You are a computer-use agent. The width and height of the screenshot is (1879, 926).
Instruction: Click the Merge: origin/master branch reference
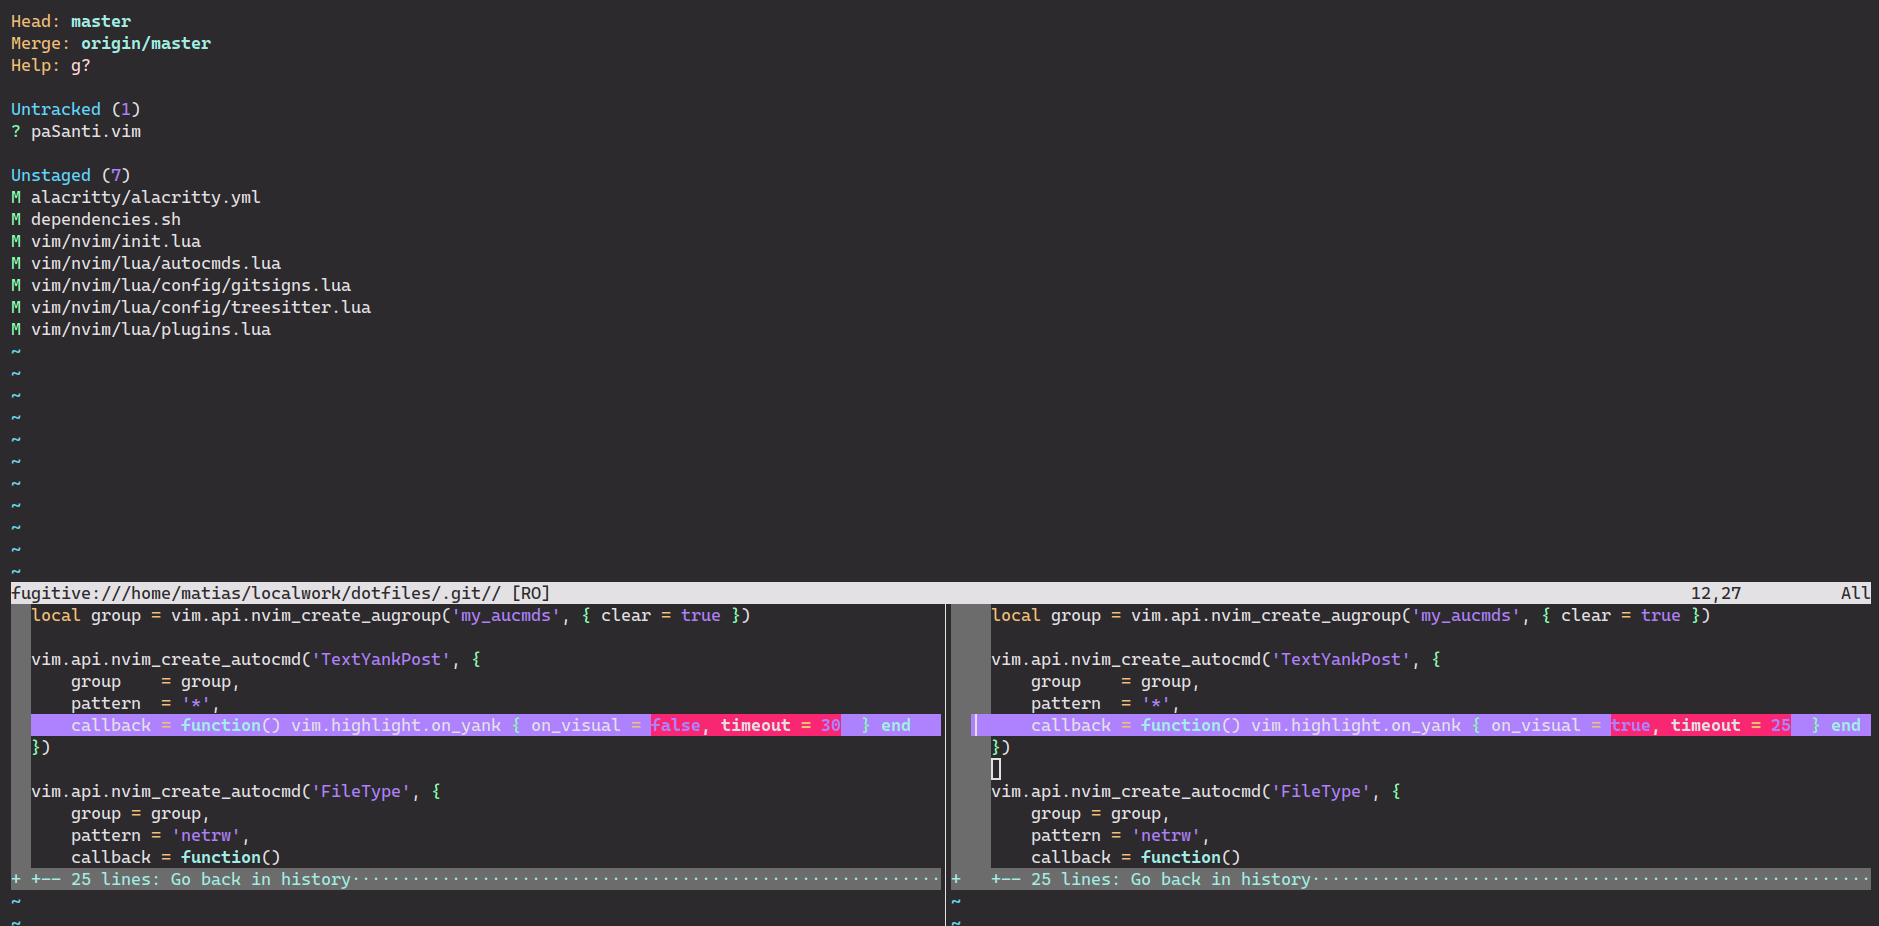point(146,43)
